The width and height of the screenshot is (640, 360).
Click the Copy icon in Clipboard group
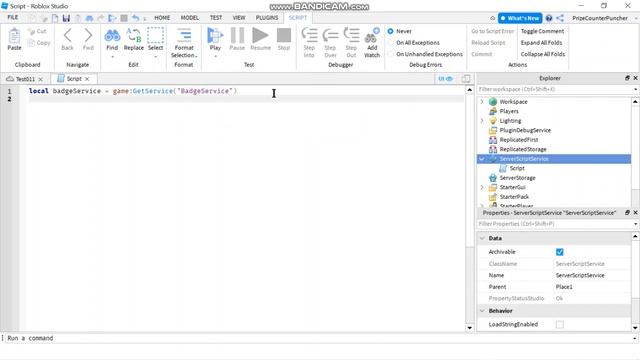pos(31,42)
